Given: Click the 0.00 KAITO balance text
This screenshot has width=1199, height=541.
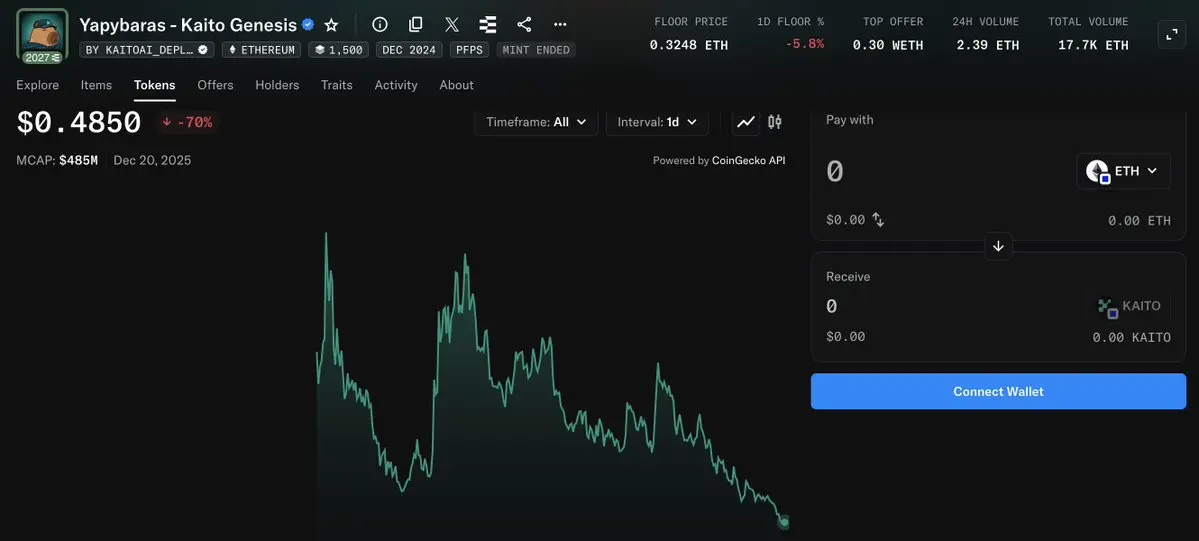Looking at the screenshot, I should tap(1131, 337).
